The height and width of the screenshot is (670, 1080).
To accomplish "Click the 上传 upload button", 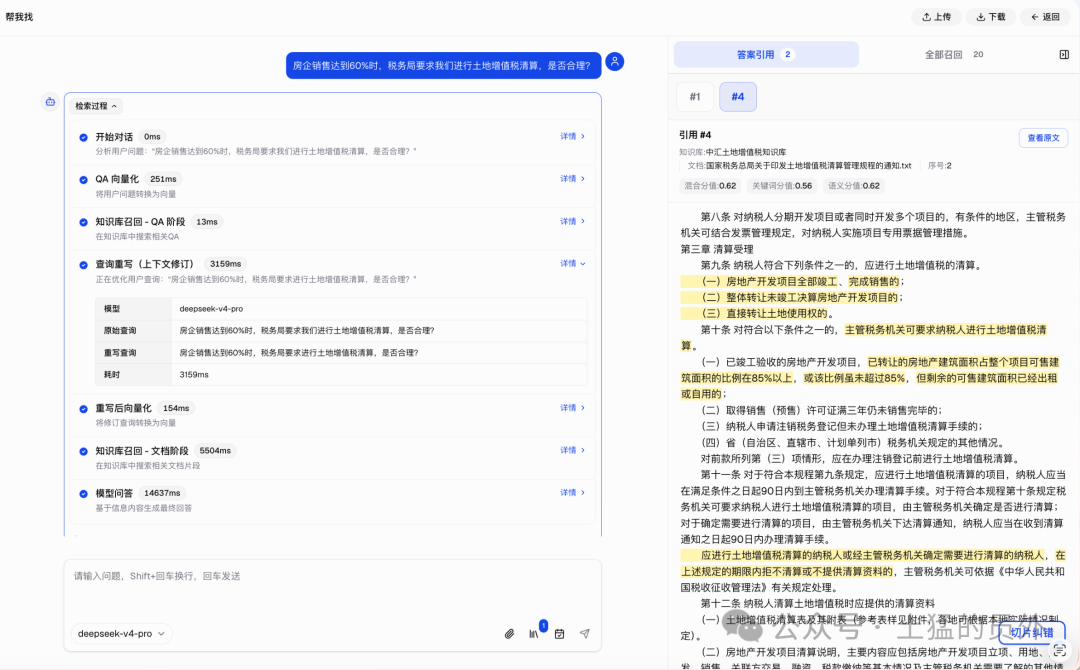I will 936,17.
